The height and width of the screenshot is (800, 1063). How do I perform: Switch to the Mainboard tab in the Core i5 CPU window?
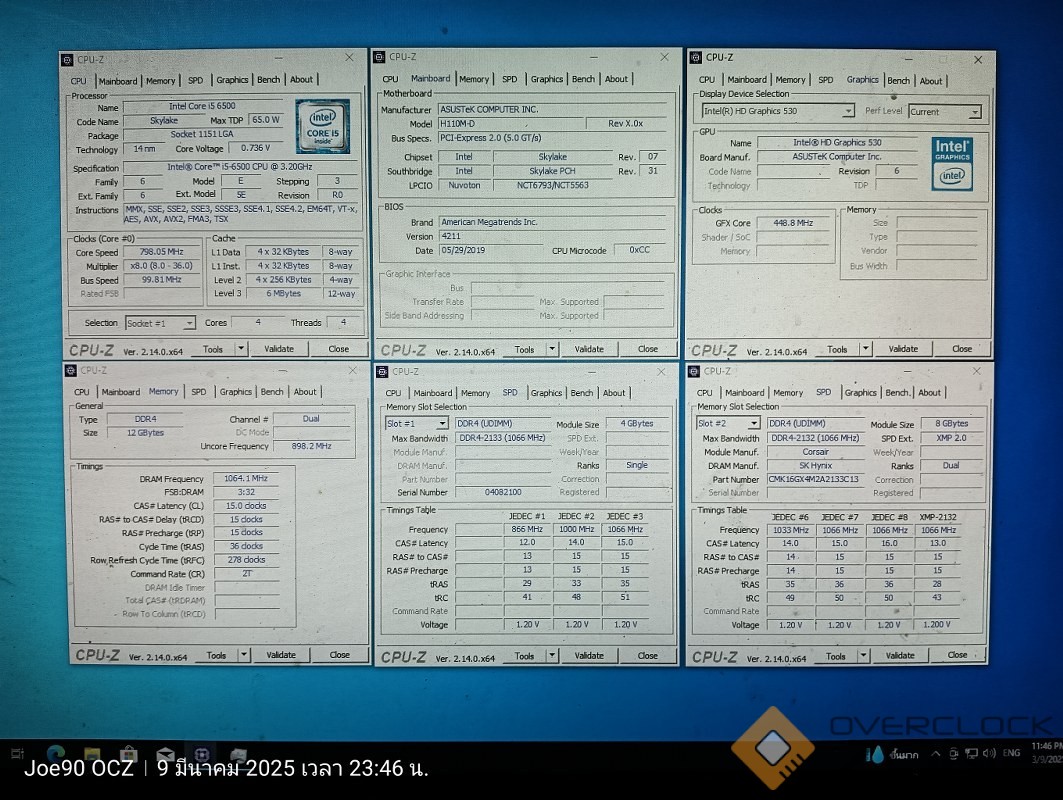118,81
